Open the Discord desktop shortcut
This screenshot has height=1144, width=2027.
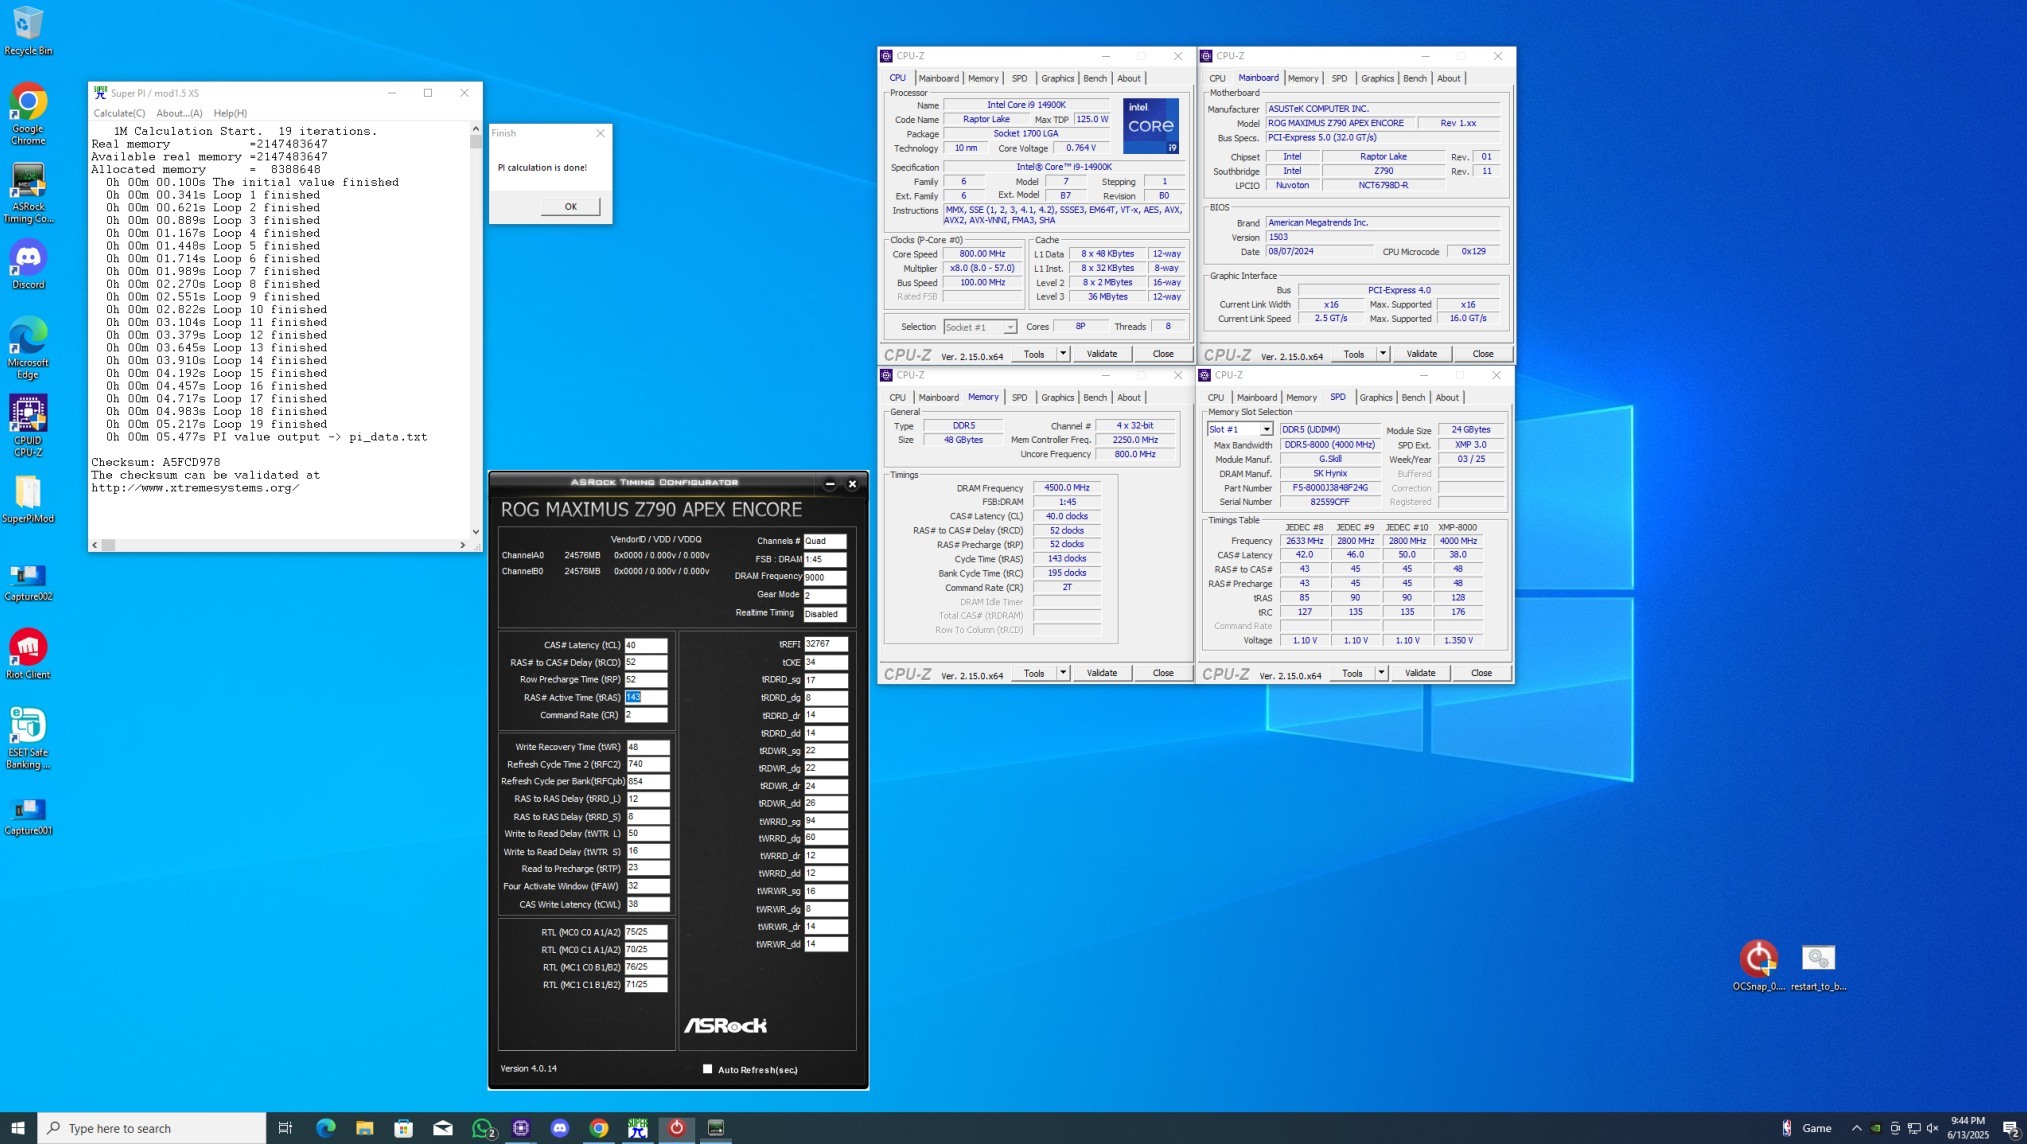coord(28,265)
